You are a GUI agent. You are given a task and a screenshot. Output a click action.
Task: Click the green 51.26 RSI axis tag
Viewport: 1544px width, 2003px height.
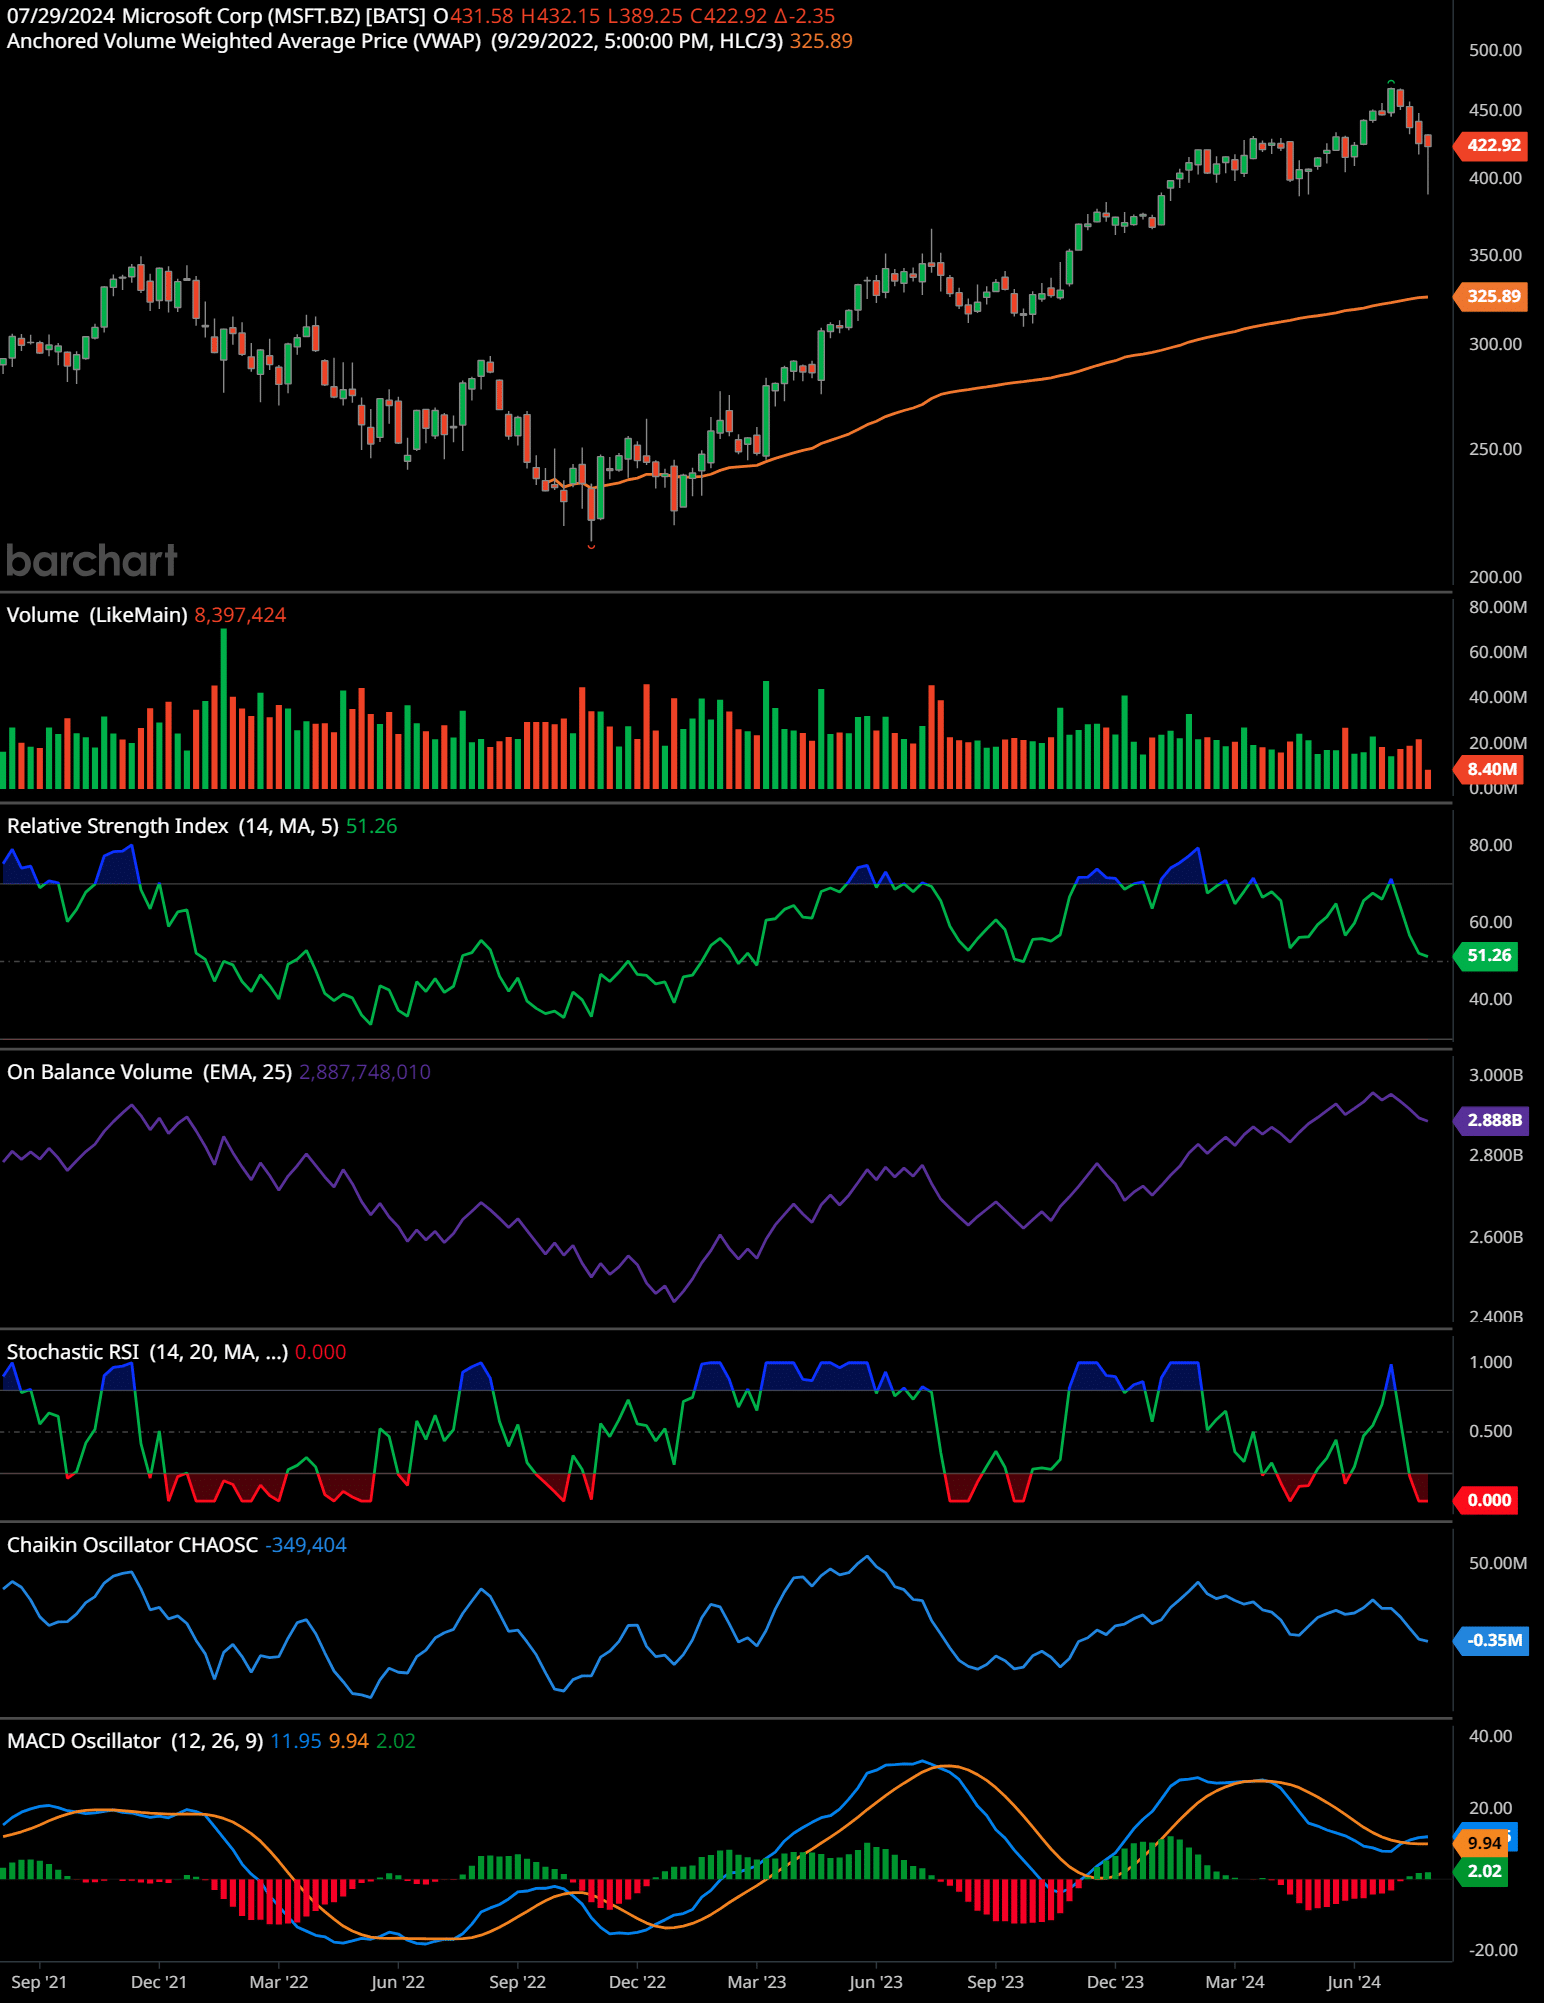pyautogui.click(x=1488, y=955)
